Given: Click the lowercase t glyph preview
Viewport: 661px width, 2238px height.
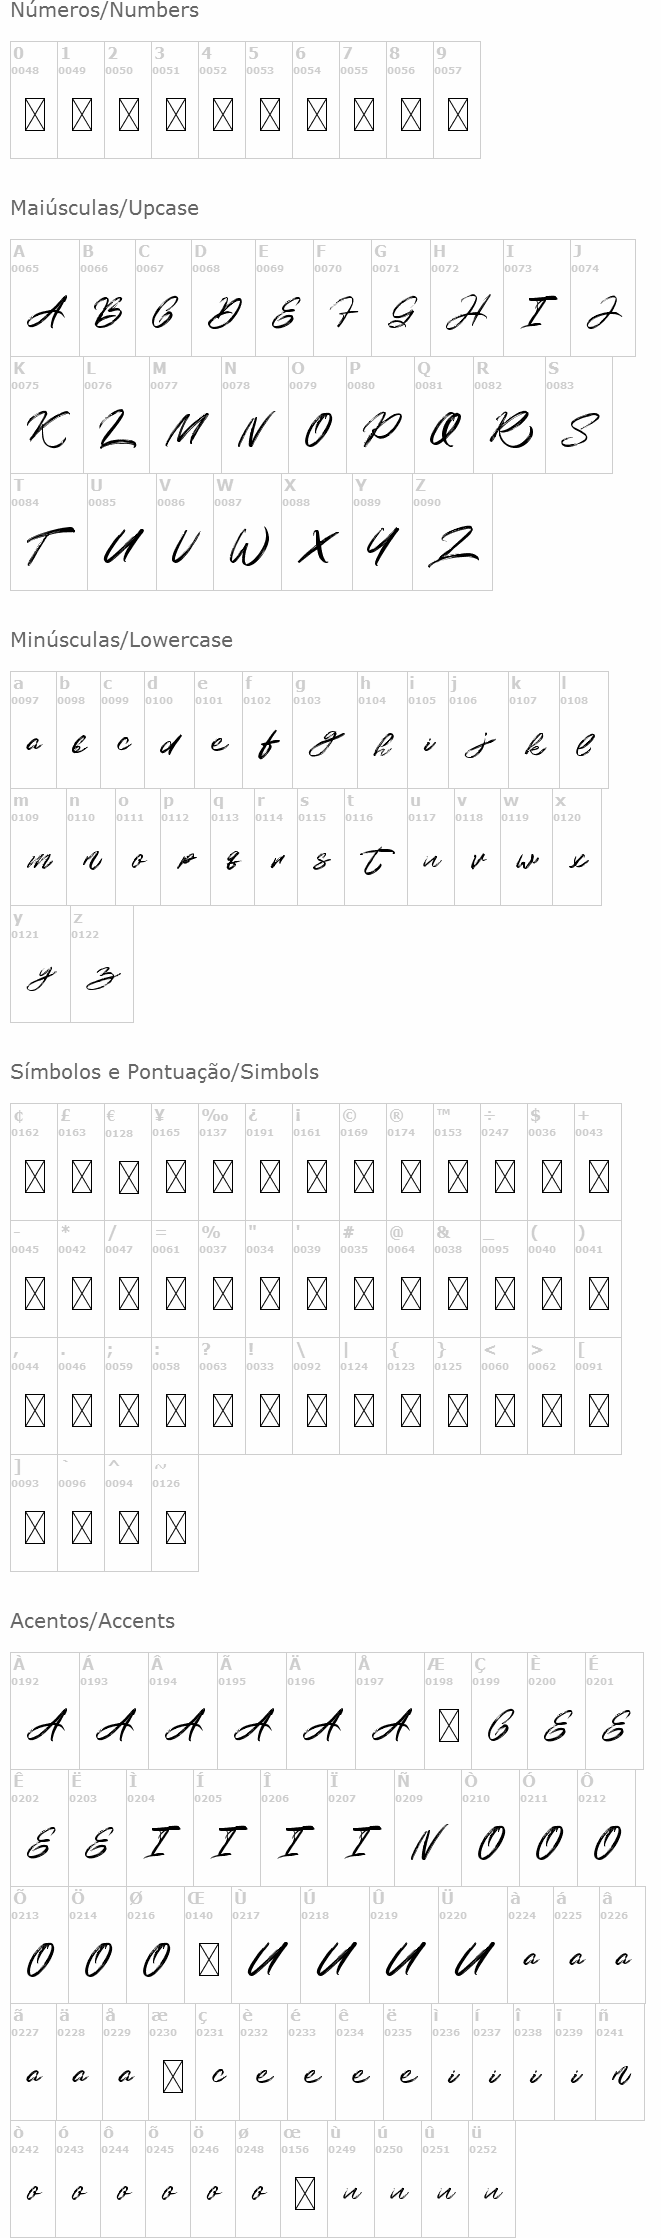Looking at the screenshot, I should point(375,861).
